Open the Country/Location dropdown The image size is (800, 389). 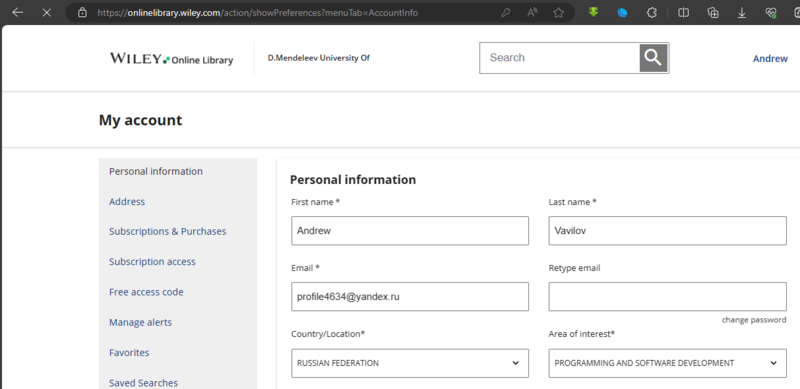[410, 363]
